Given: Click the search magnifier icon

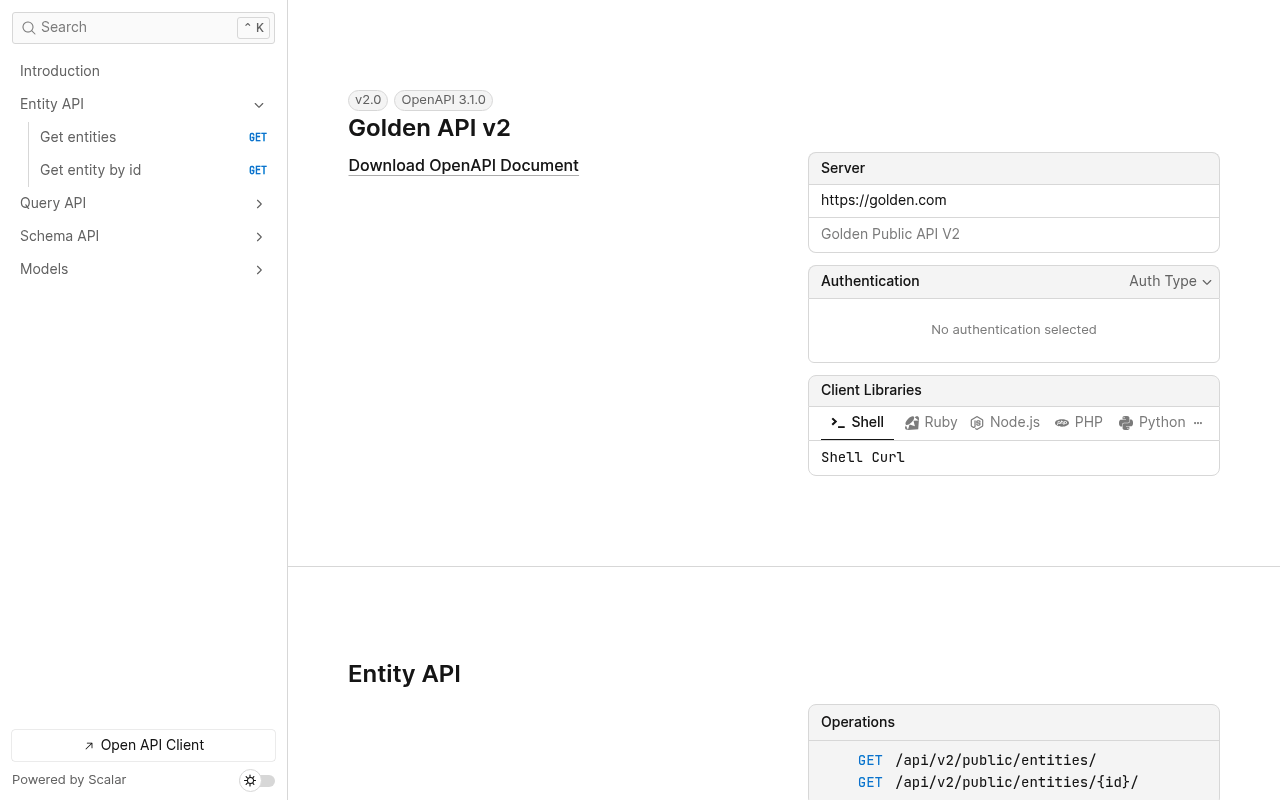Looking at the screenshot, I should pyautogui.click(x=29, y=28).
